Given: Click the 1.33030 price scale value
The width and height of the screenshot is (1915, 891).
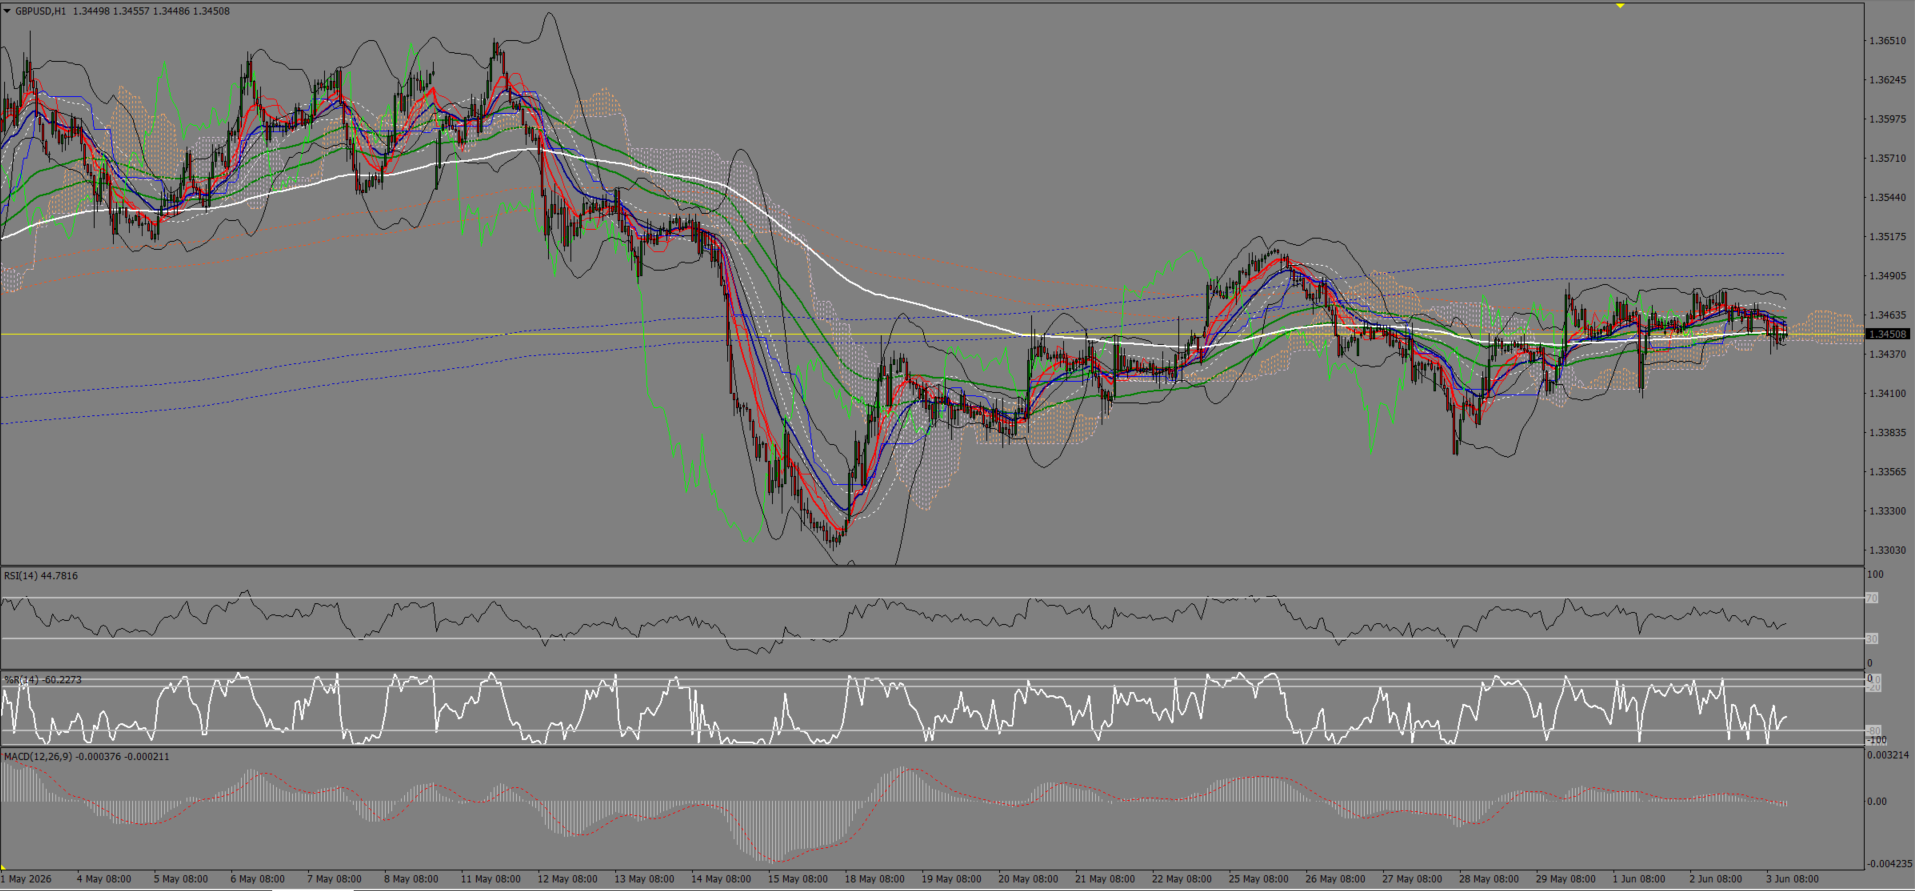Looking at the screenshot, I should (x=1888, y=550).
